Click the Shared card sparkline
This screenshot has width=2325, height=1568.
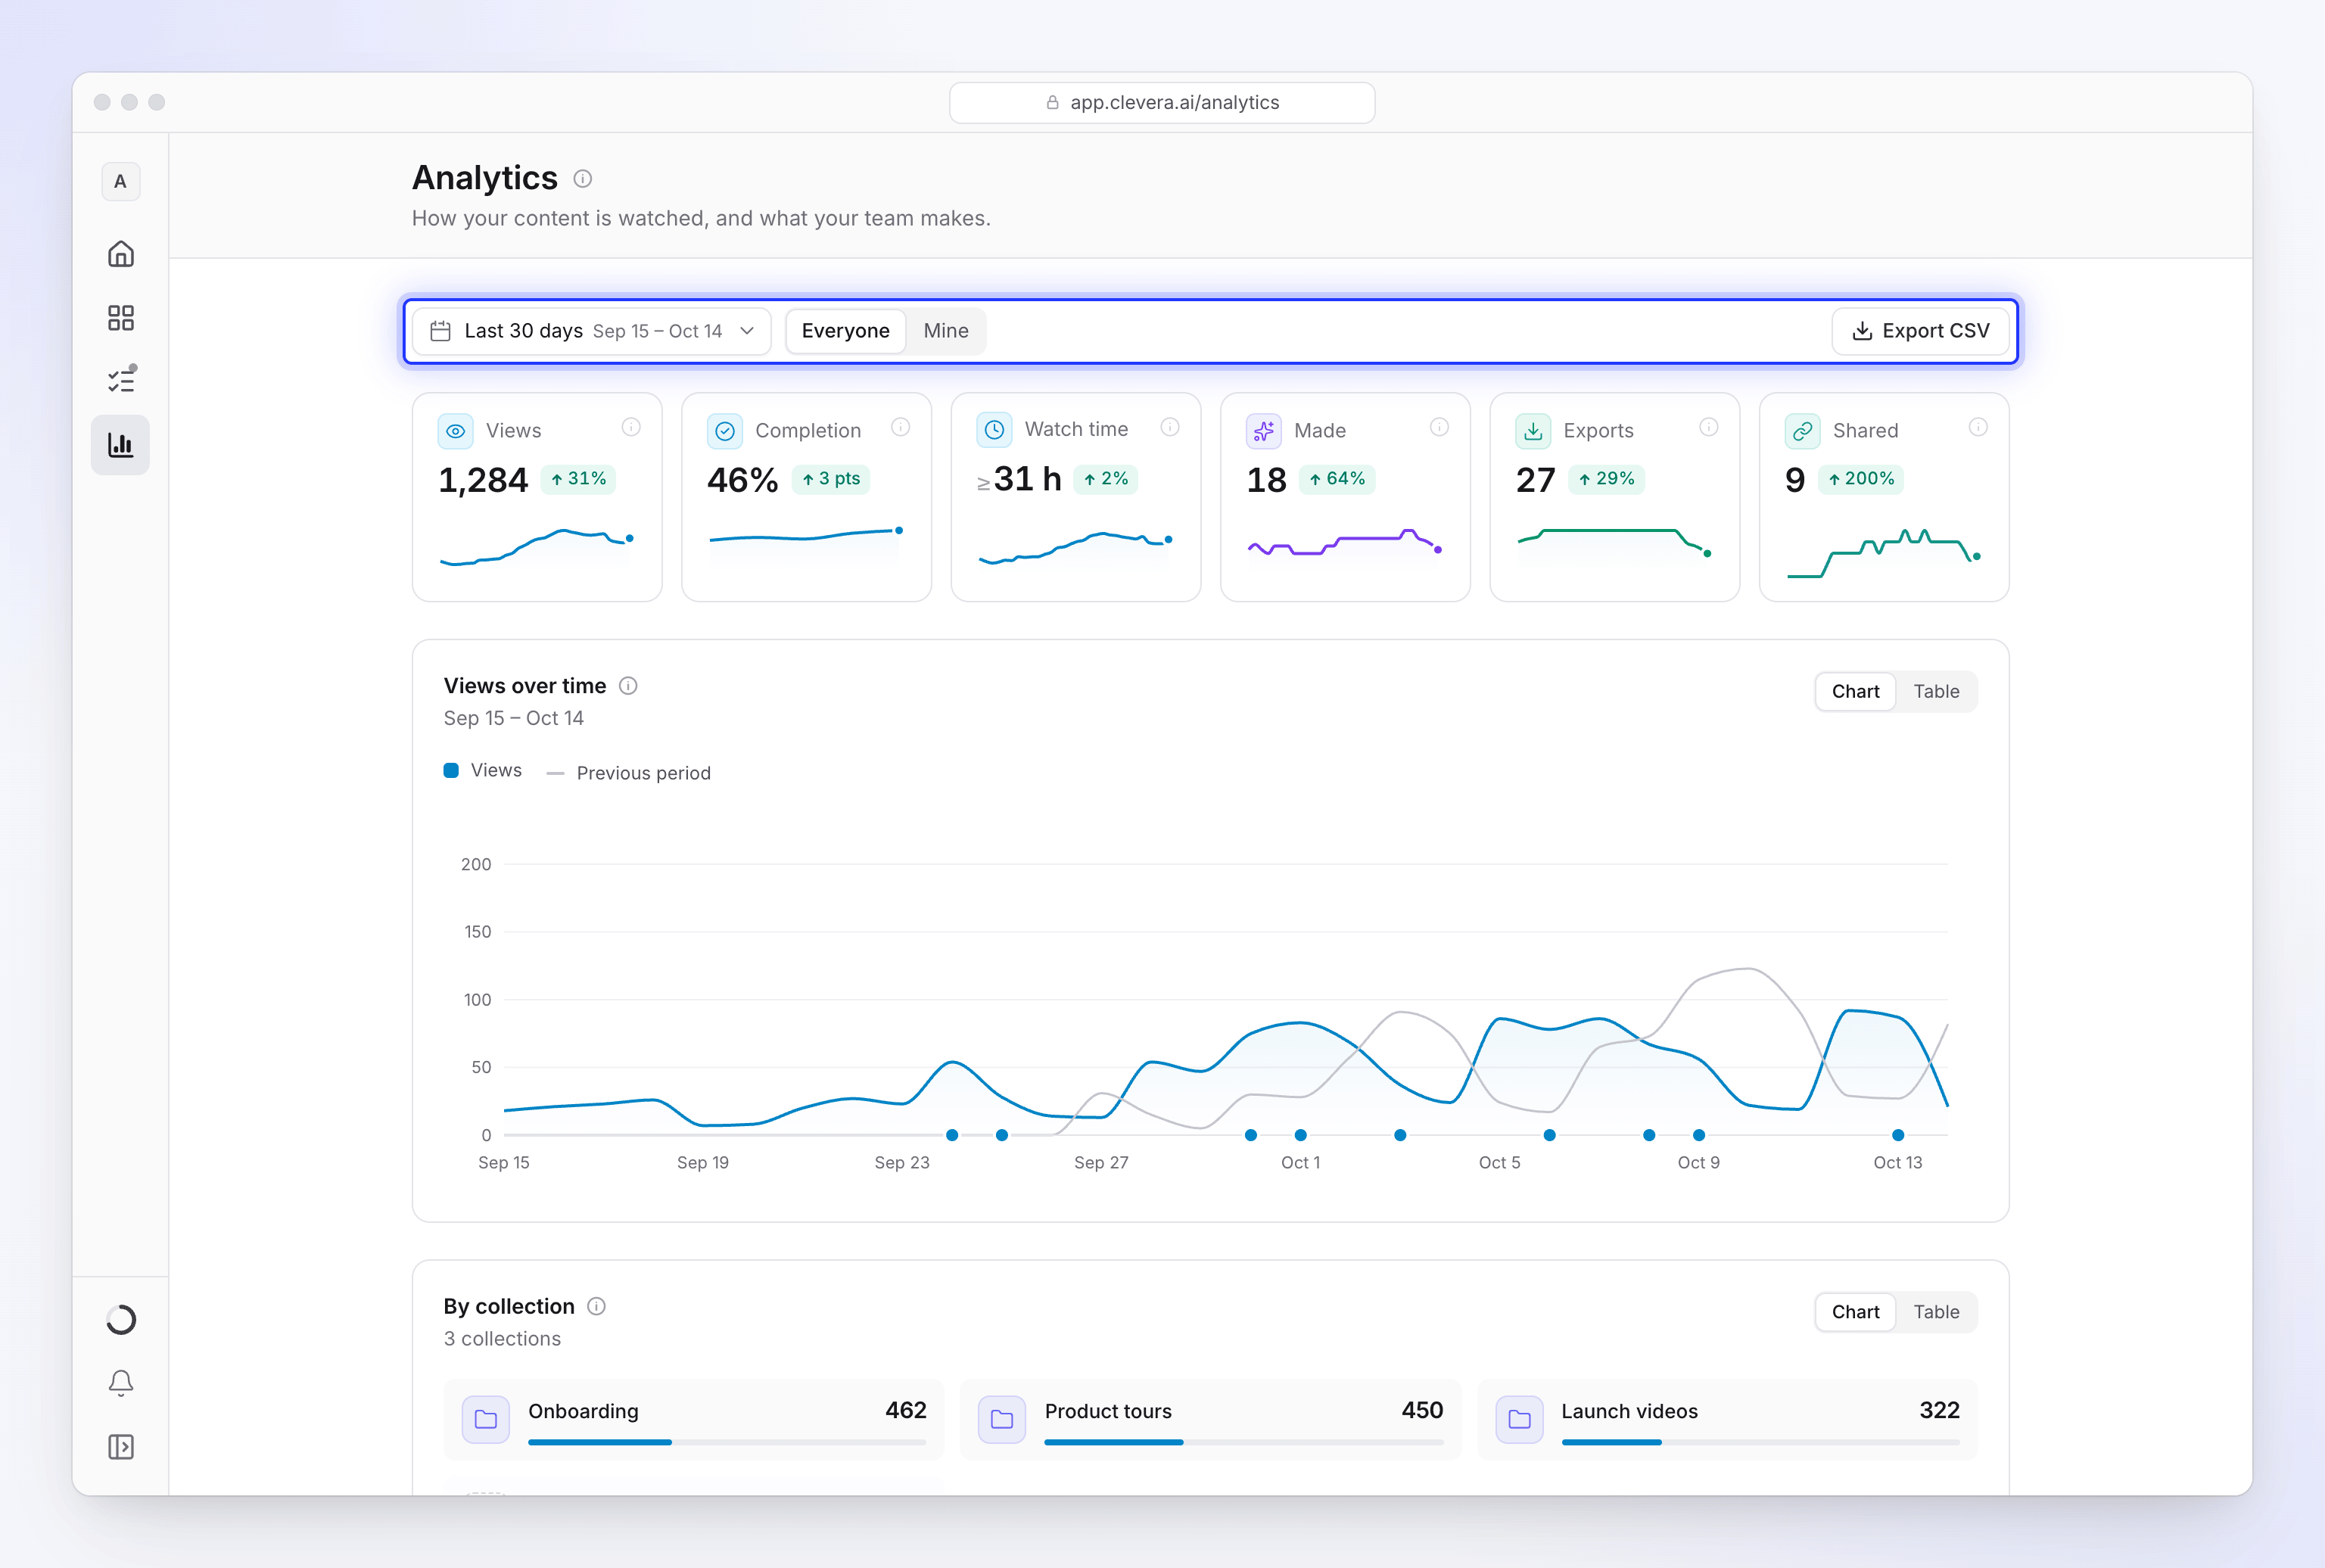tap(1884, 553)
